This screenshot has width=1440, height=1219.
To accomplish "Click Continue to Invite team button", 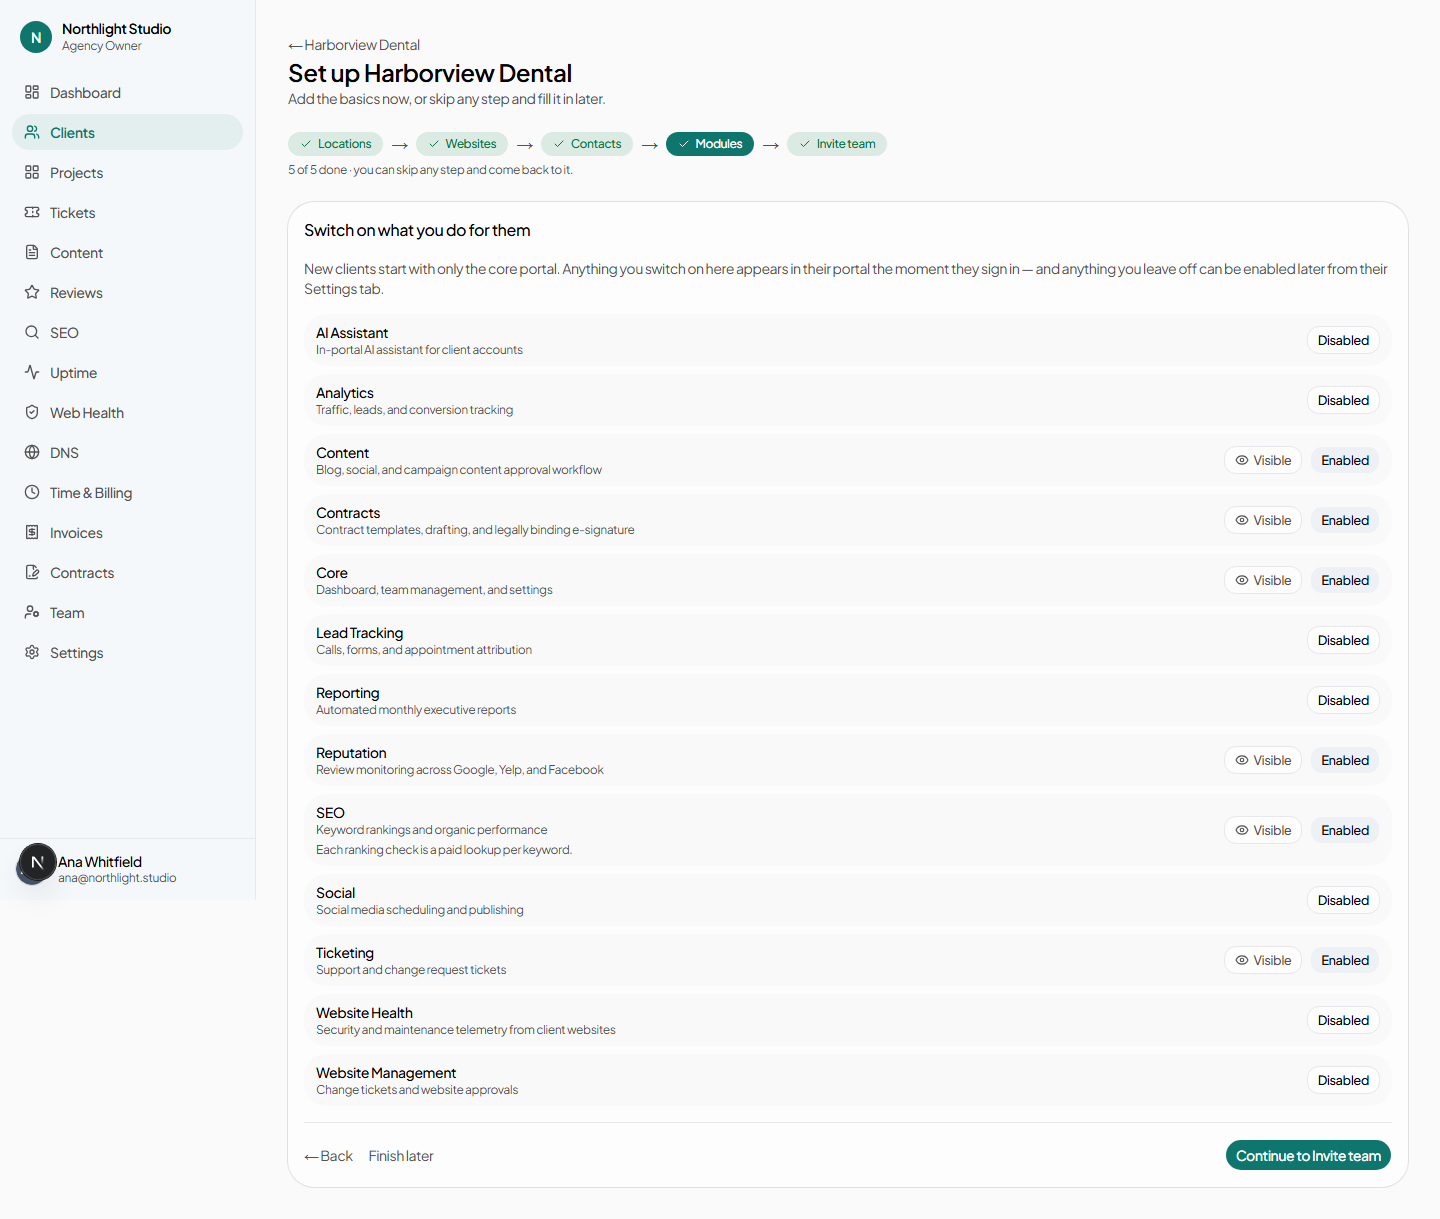I will point(1308,1155).
